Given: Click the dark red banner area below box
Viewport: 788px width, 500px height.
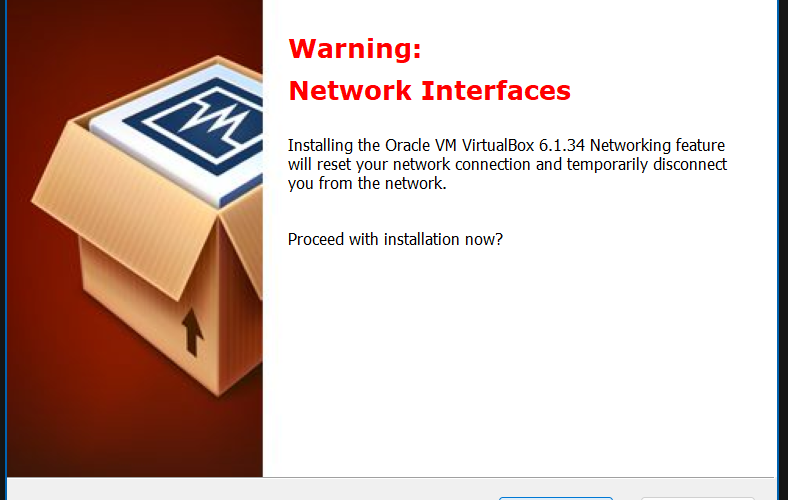Looking at the screenshot, I should (131, 442).
